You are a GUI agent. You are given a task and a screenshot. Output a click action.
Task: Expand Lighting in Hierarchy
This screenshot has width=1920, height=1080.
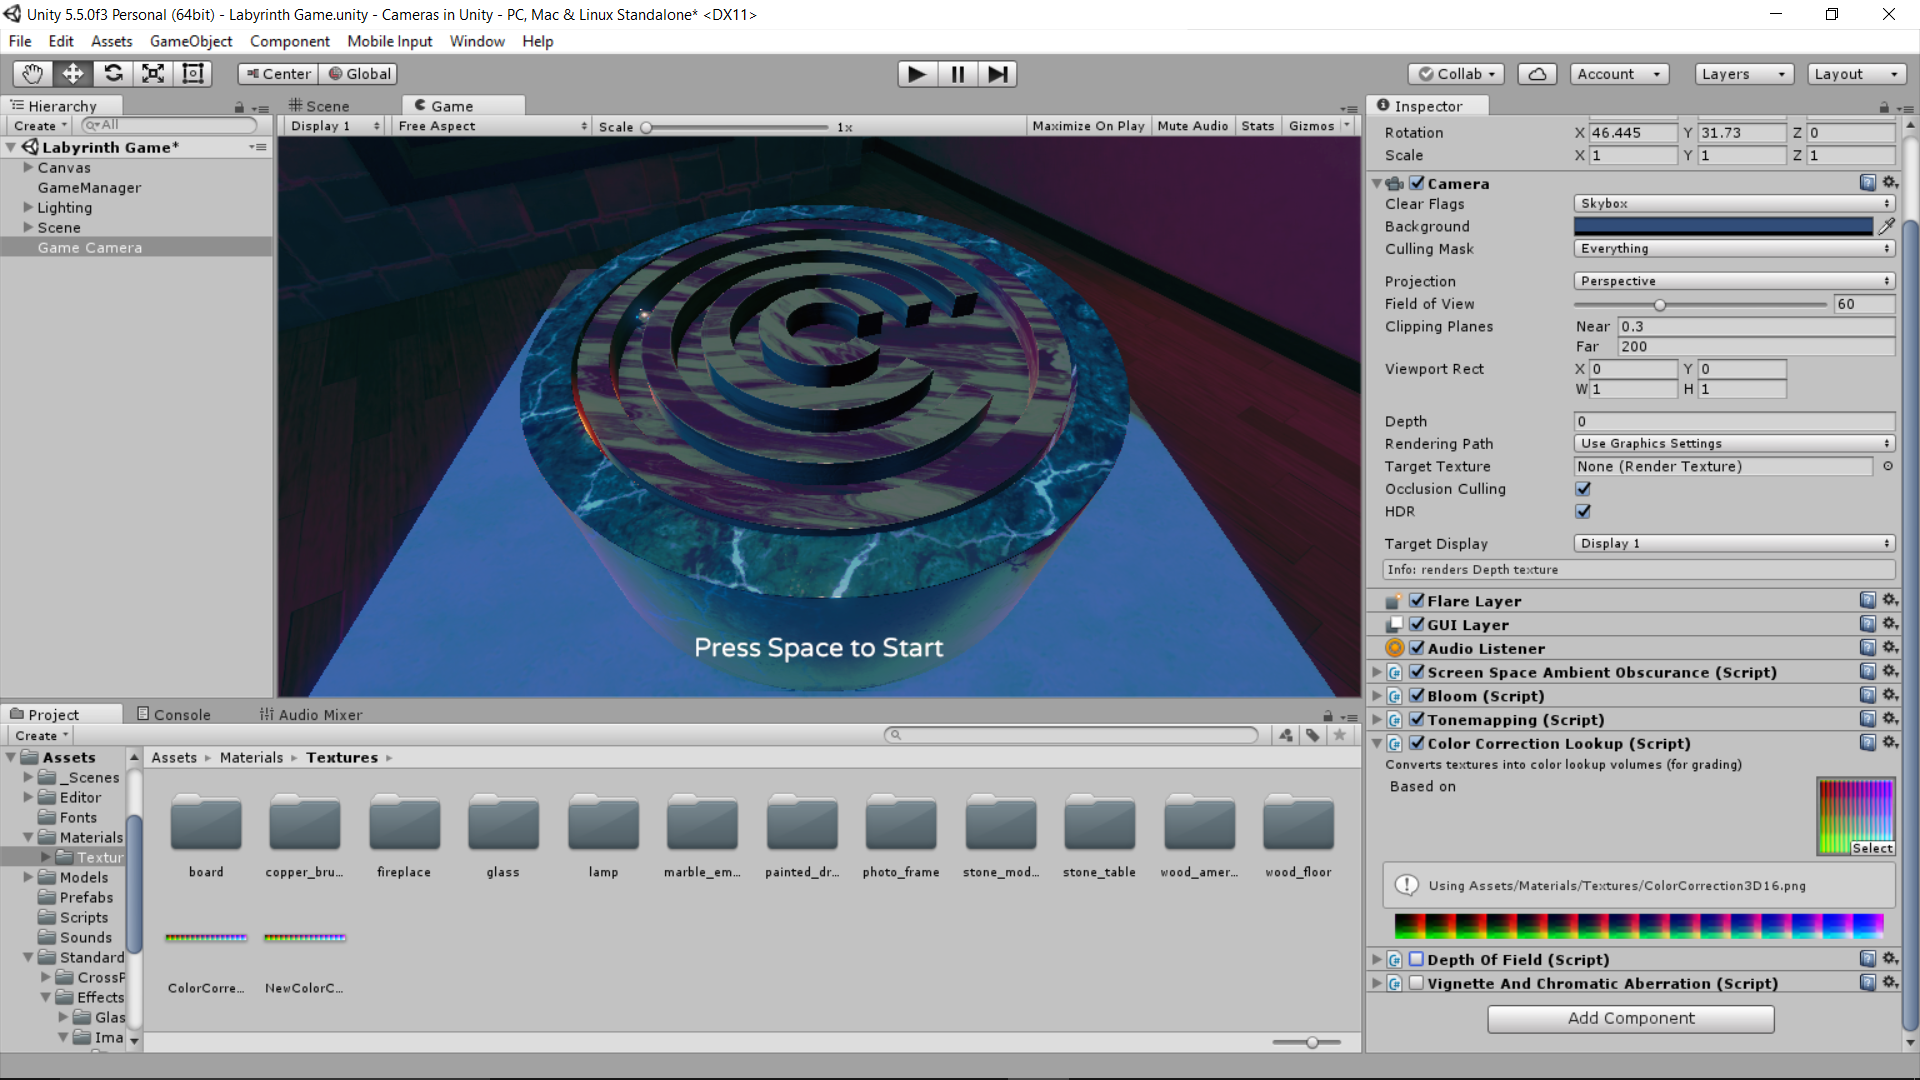click(x=28, y=207)
